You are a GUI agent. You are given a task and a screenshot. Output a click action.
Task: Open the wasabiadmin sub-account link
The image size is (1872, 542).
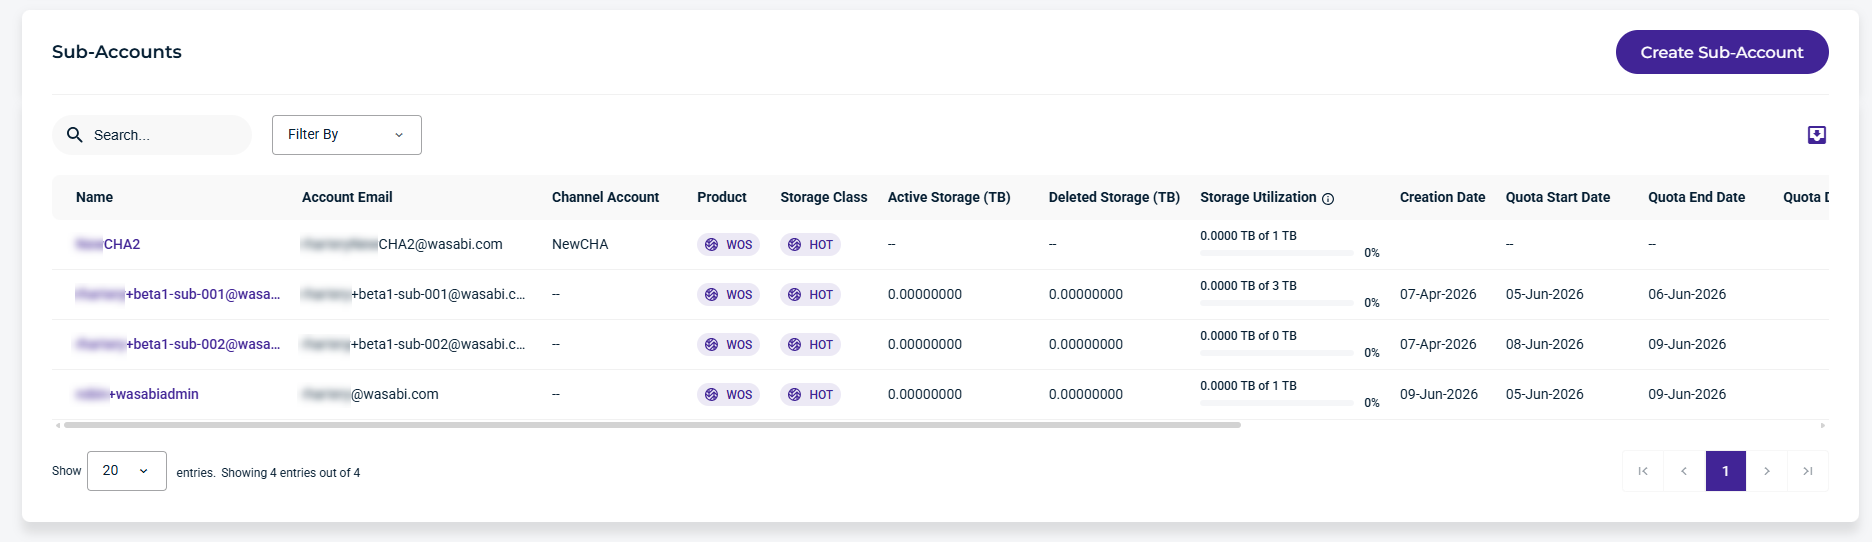point(137,394)
